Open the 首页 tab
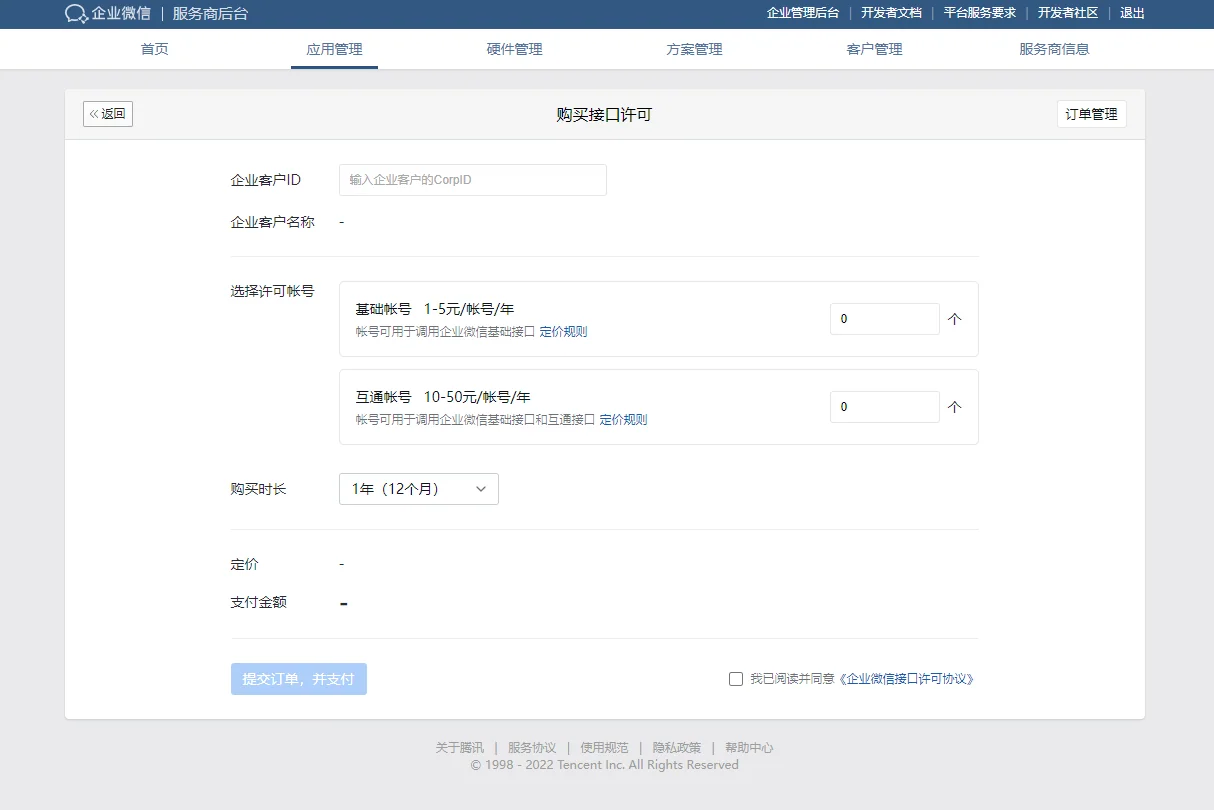This screenshot has width=1214, height=810. pyautogui.click(x=155, y=49)
